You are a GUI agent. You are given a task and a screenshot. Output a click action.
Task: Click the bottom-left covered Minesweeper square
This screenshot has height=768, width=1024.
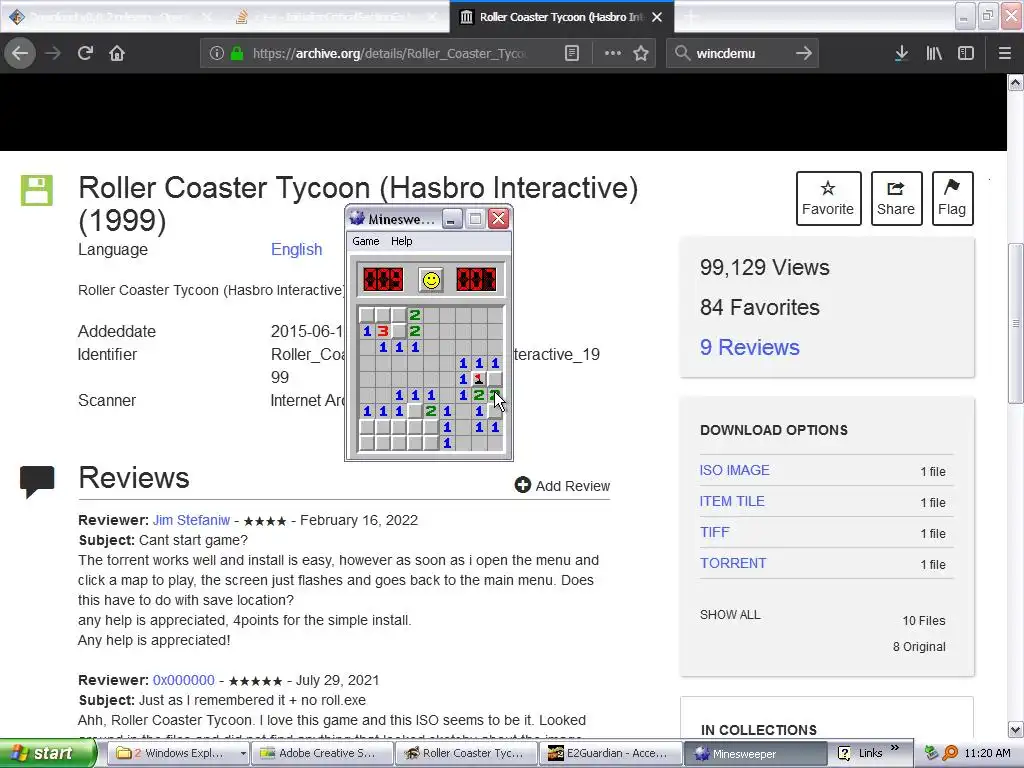coord(367,443)
